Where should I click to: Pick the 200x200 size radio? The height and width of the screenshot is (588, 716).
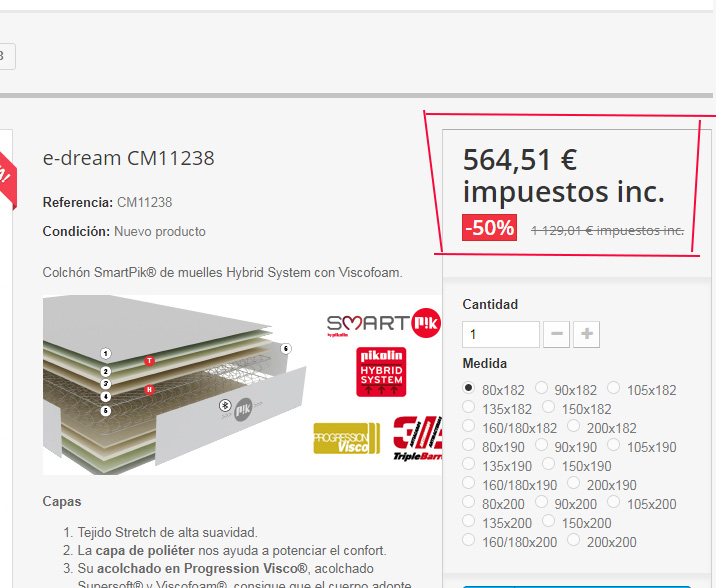point(574,539)
